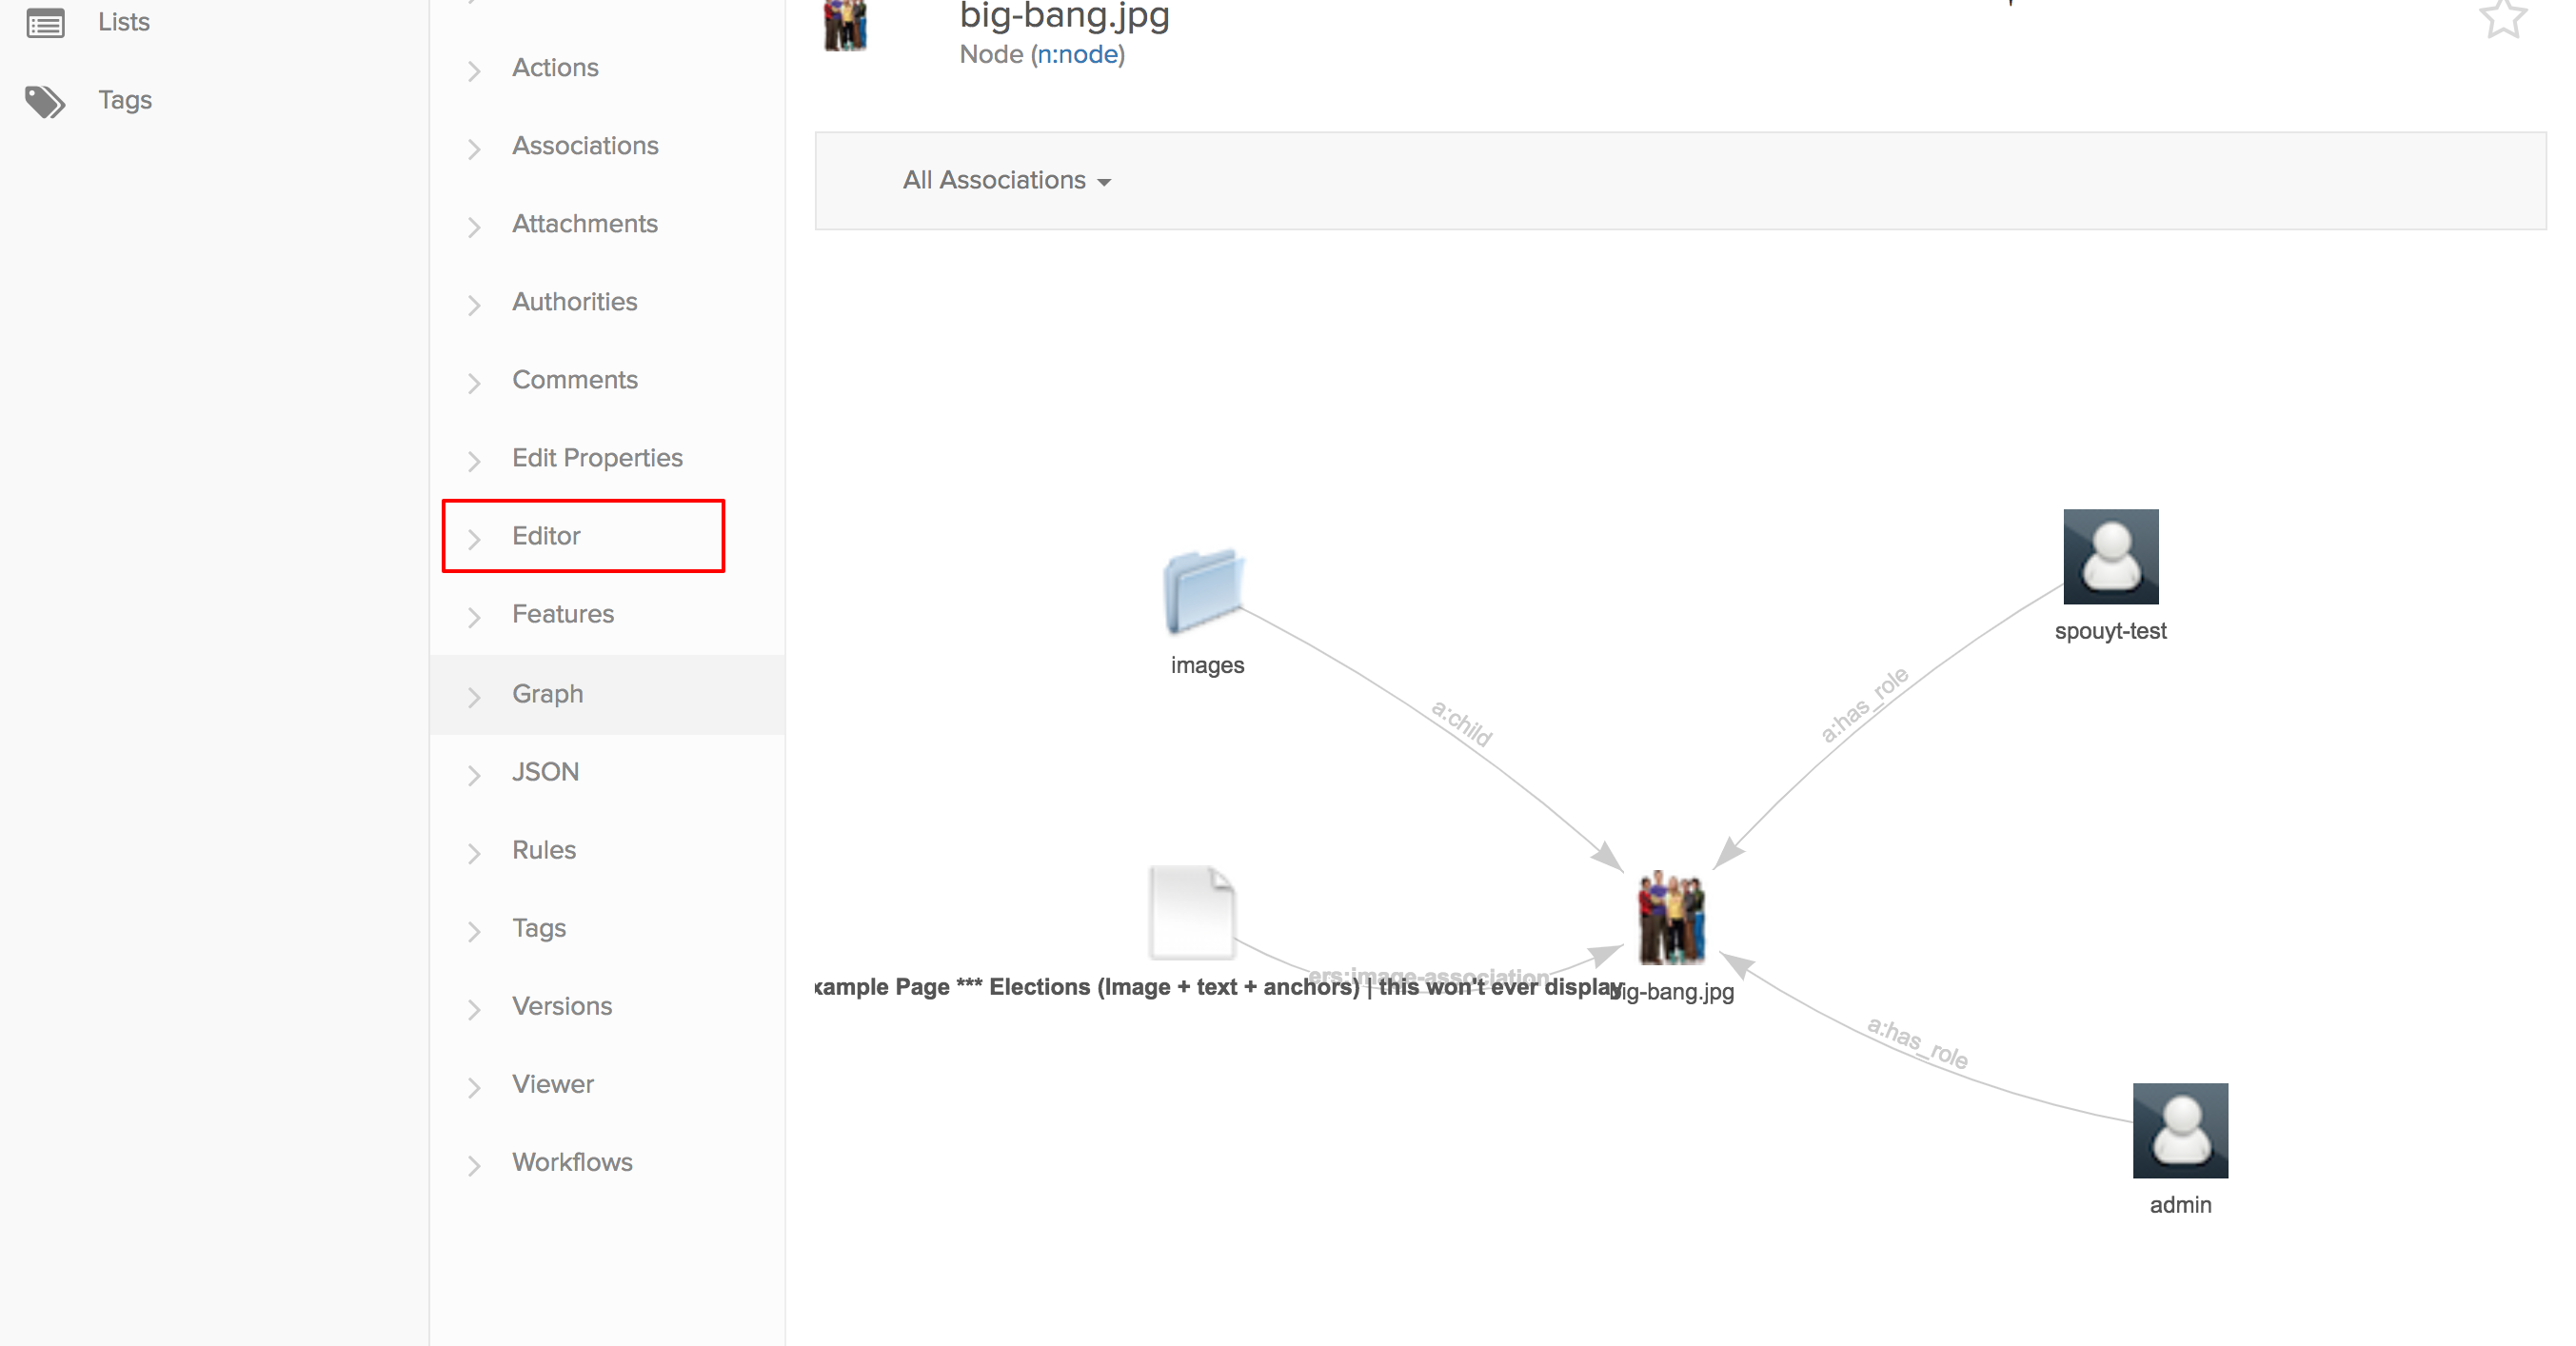The image size is (2576, 1346).
Task: Open the Attachments page
Action: [x=585, y=223]
